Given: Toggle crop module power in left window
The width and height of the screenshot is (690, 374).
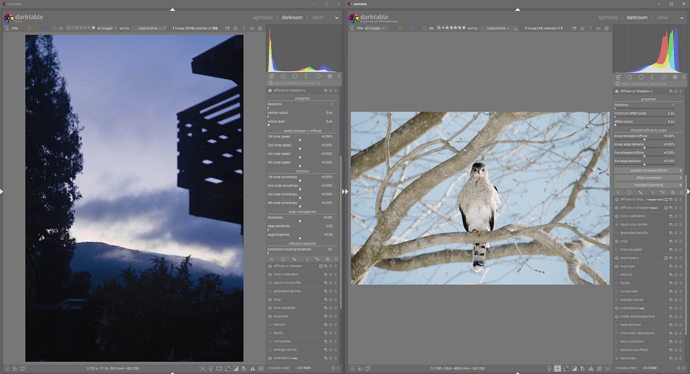Looking at the screenshot, I should [270, 300].
